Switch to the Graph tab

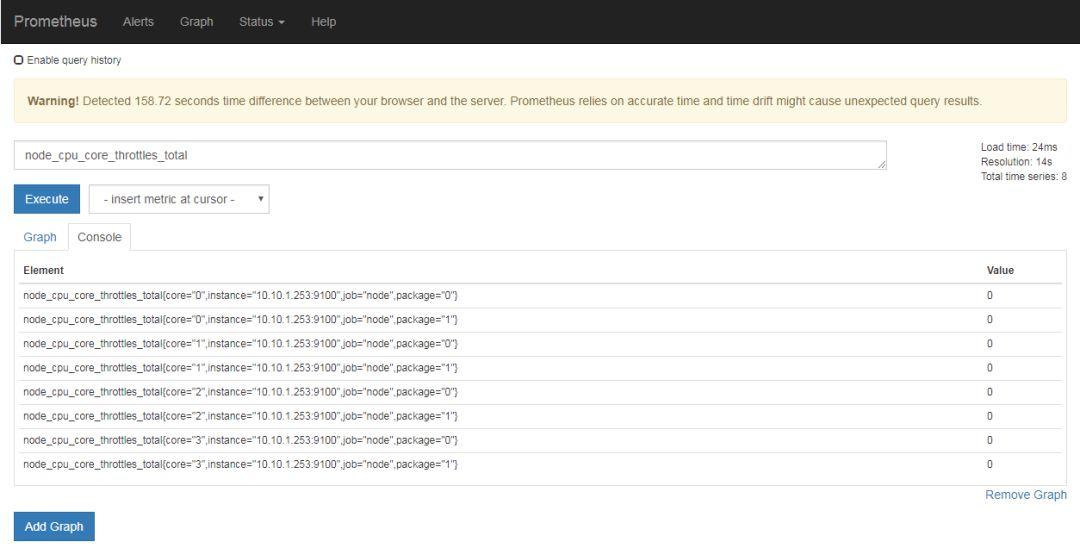[40, 237]
